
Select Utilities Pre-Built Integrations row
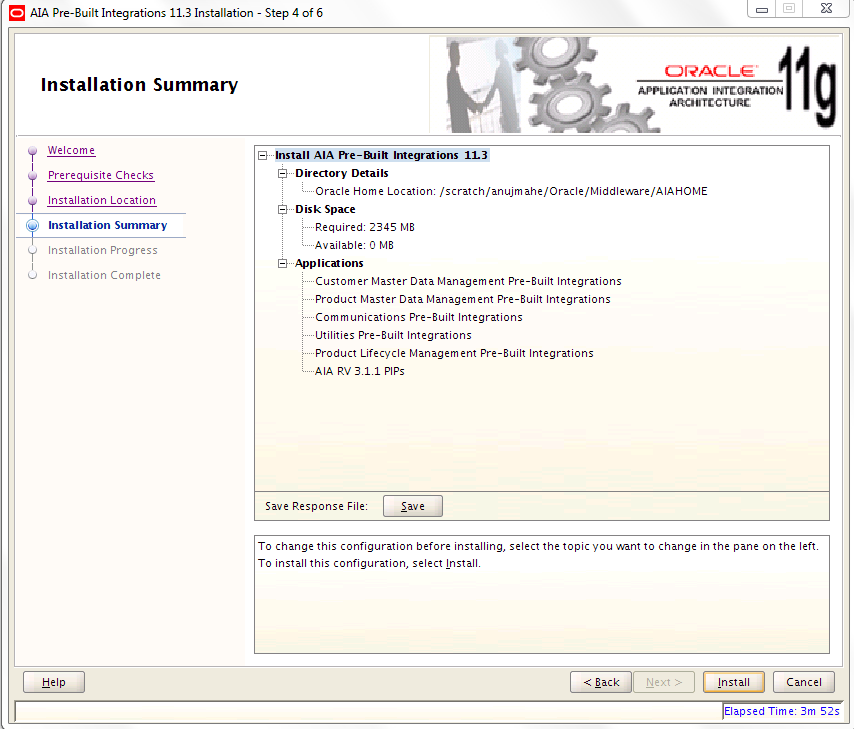click(393, 335)
